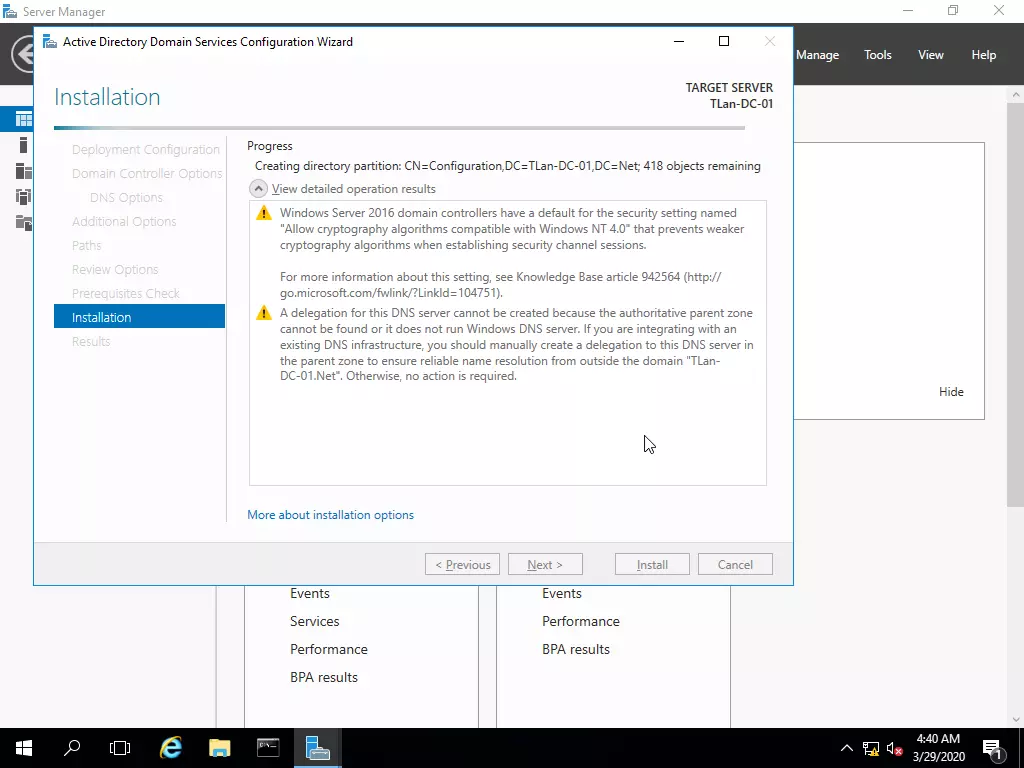Click the first warning icon about cryptography algorithms
Image resolution: width=1024 pixels, height=768 pixels.
coord(264,213)
